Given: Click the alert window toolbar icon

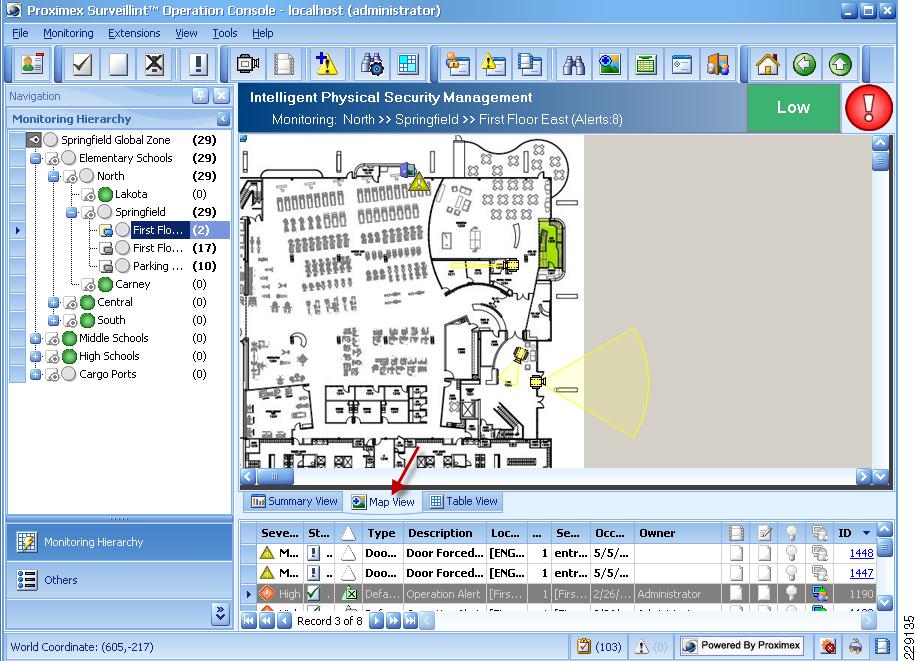Looking at the screenshot, I should coord(494,64).
